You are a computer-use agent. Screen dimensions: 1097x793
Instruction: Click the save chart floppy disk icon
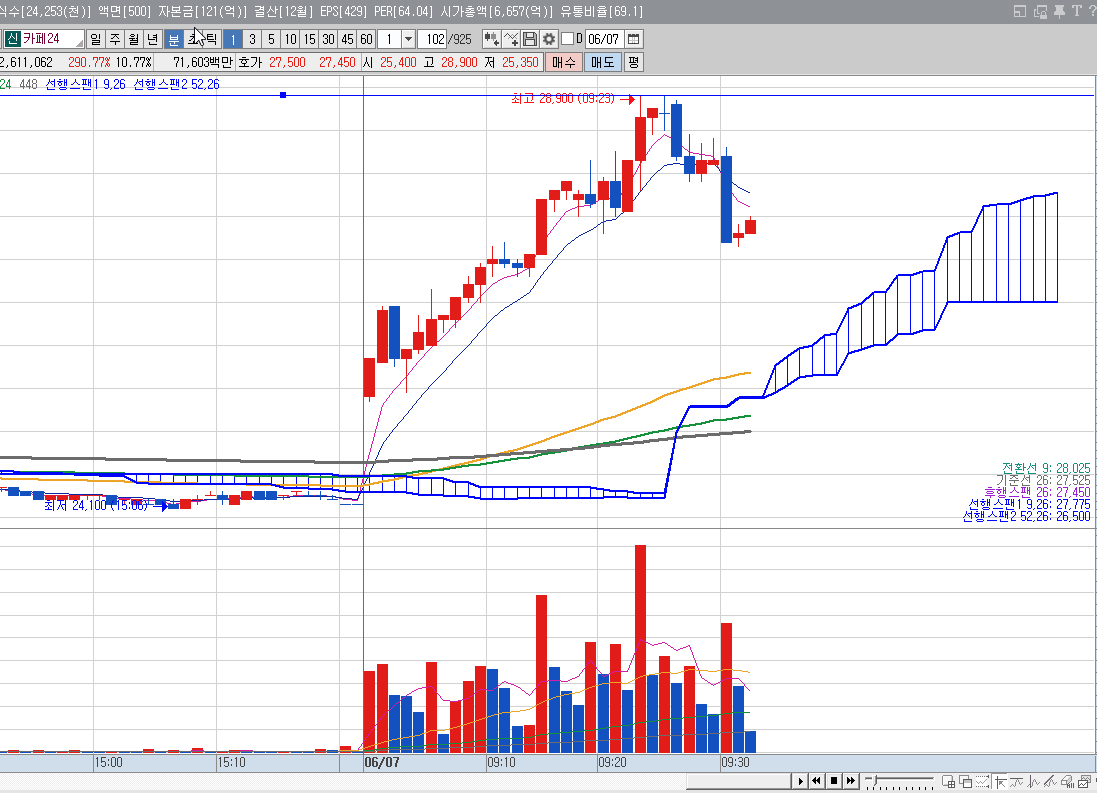(x=530, y=39)
